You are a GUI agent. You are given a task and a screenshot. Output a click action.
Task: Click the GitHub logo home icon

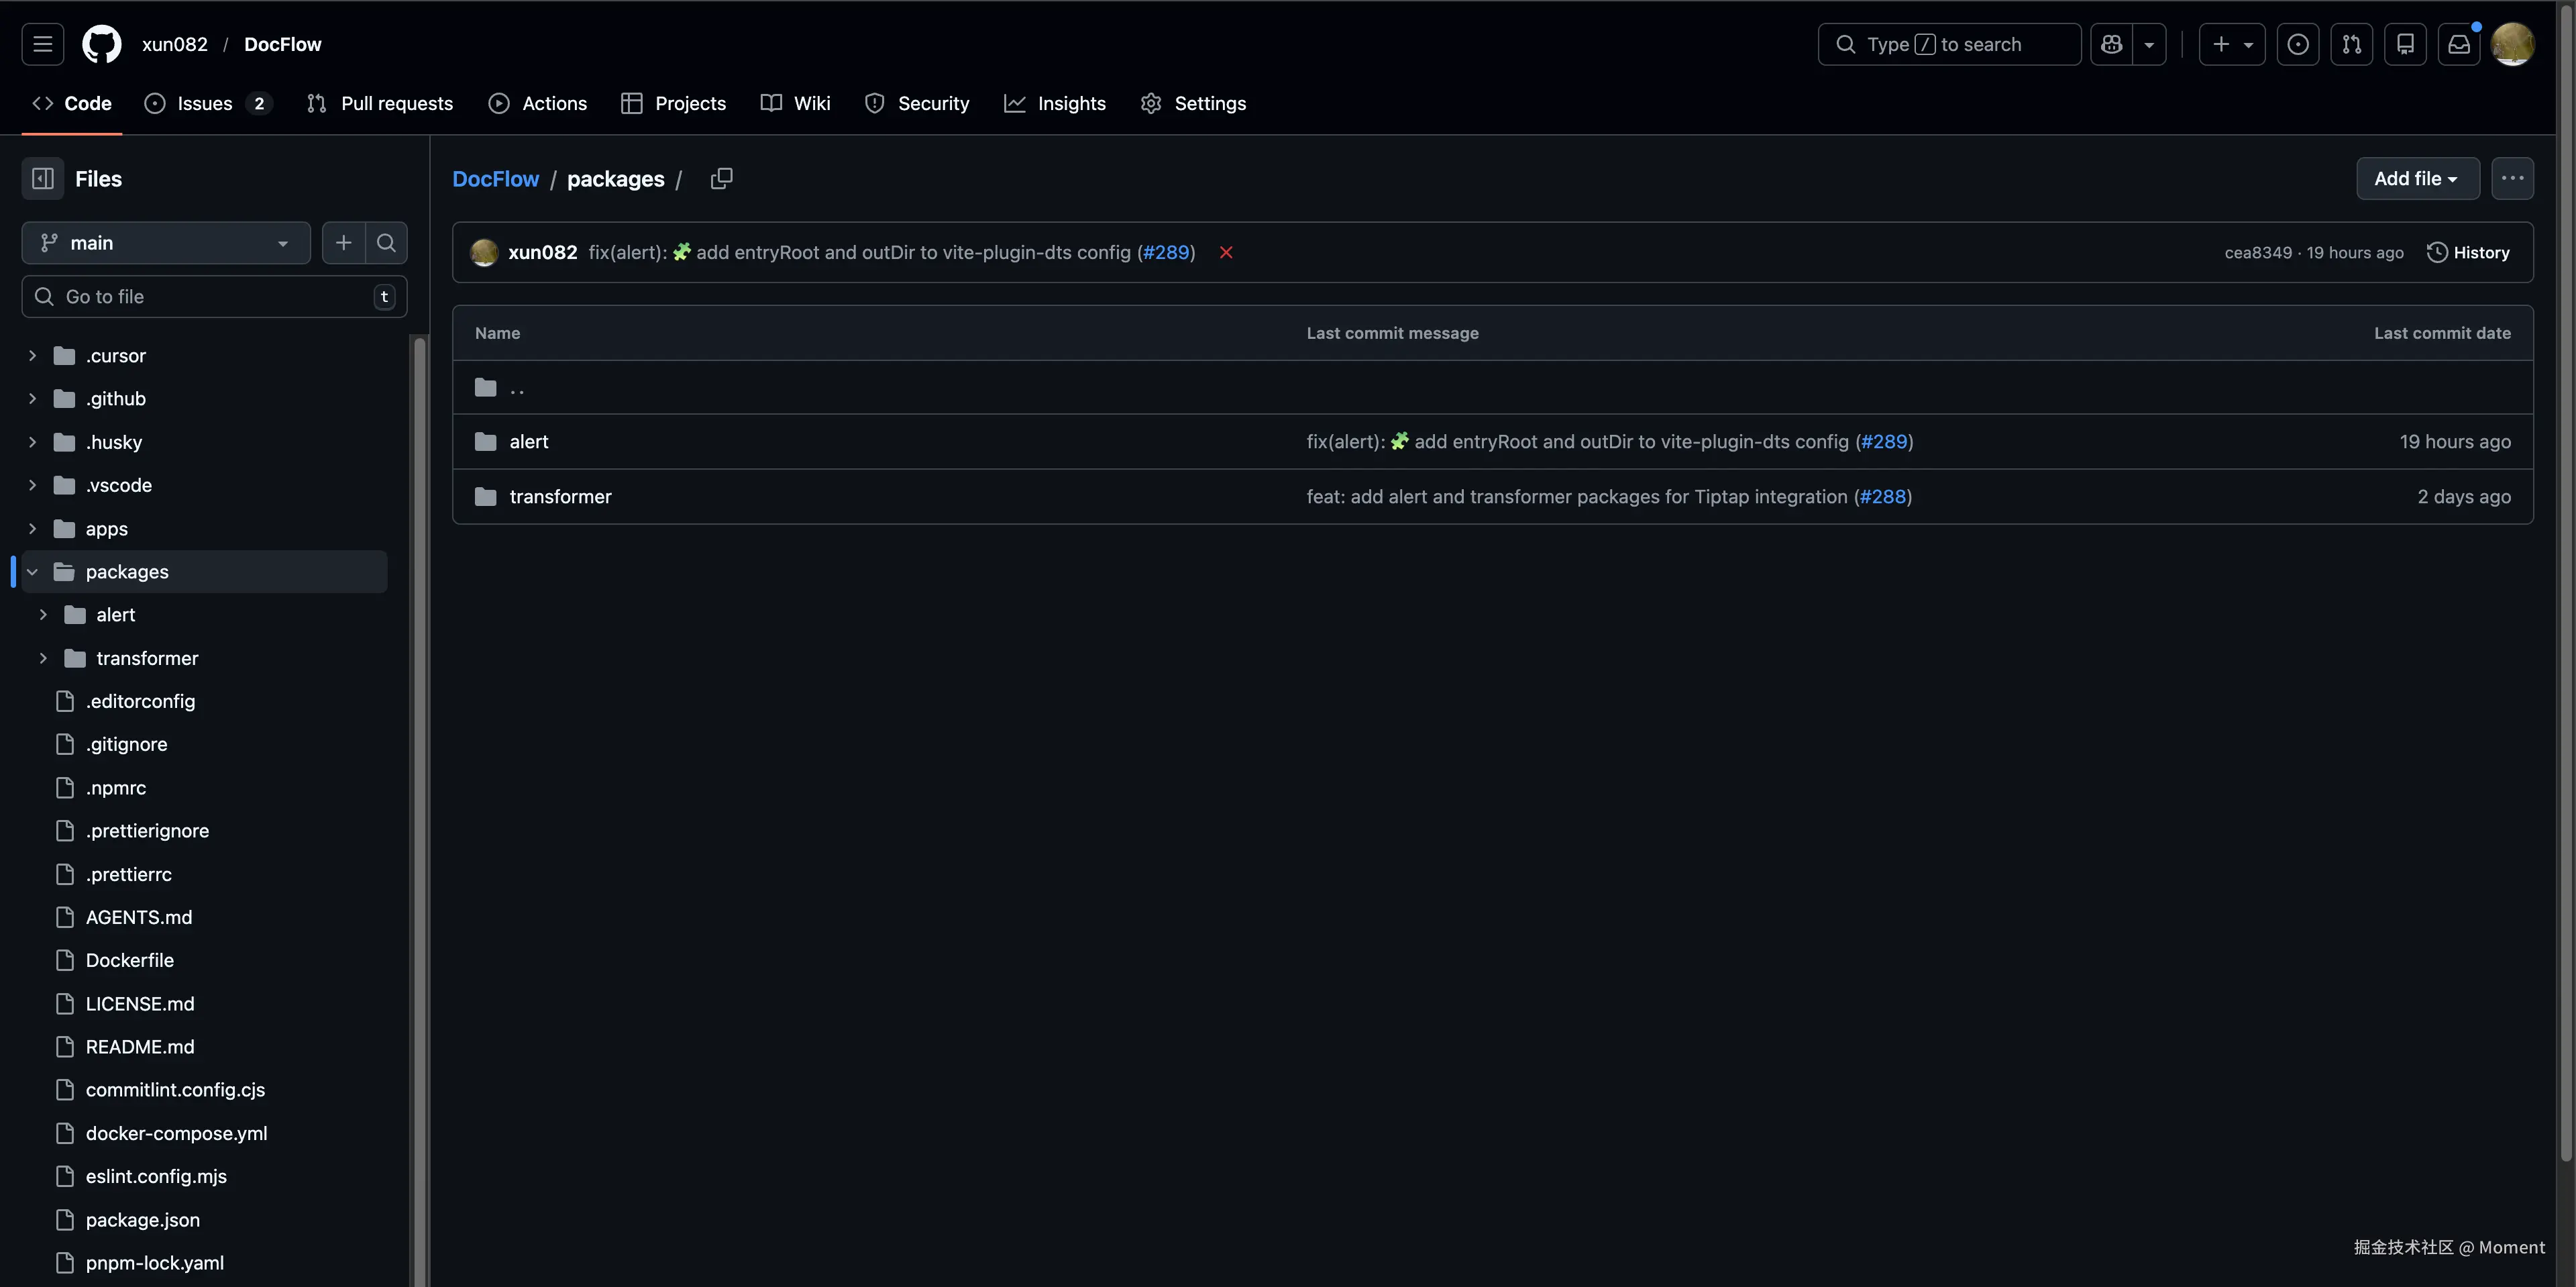(x=101, y=44)
